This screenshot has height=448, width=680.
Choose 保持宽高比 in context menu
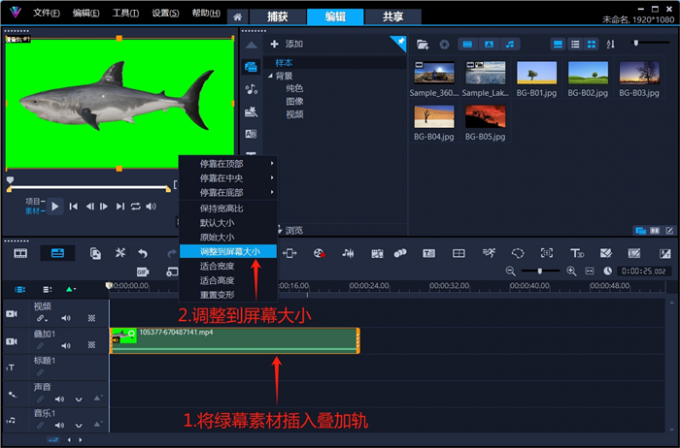(x=228, y=209)
